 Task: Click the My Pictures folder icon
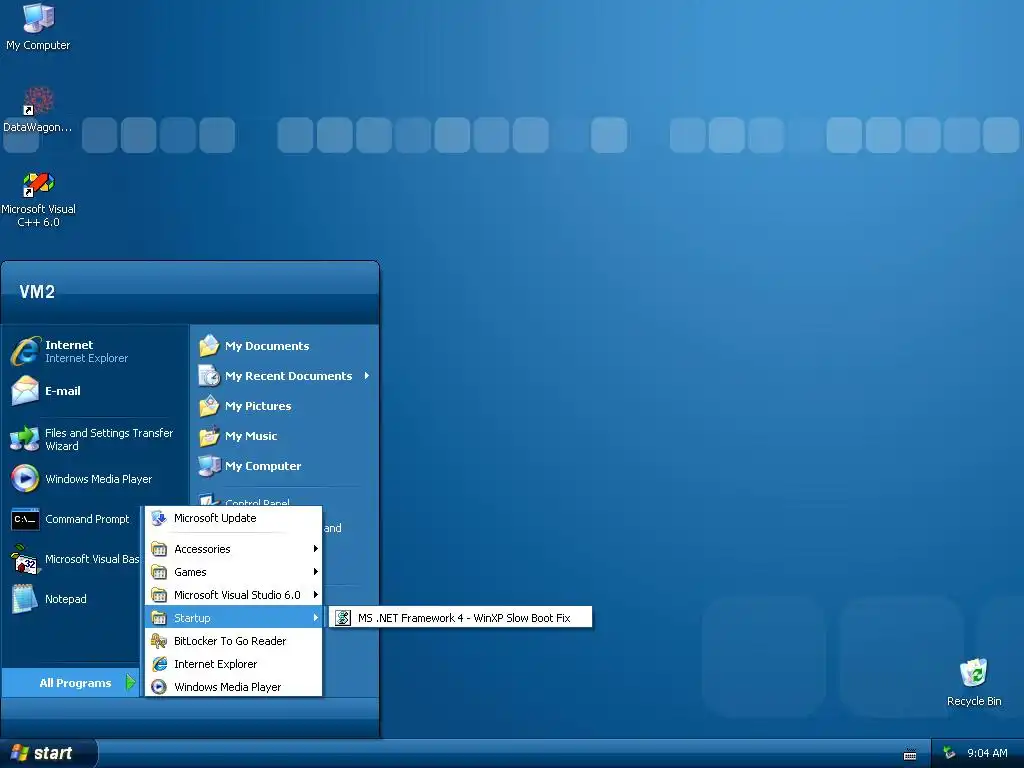209,406
